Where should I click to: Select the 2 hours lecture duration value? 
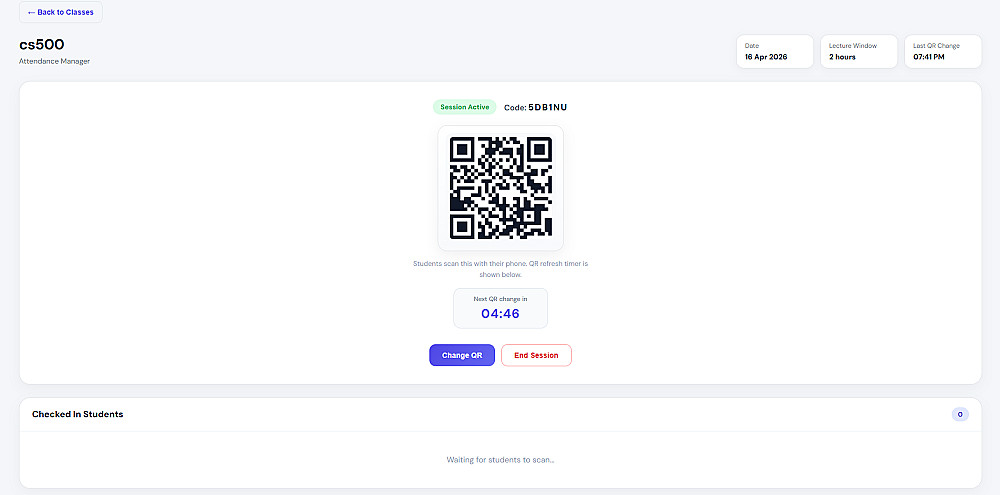(x=842, y=57)
